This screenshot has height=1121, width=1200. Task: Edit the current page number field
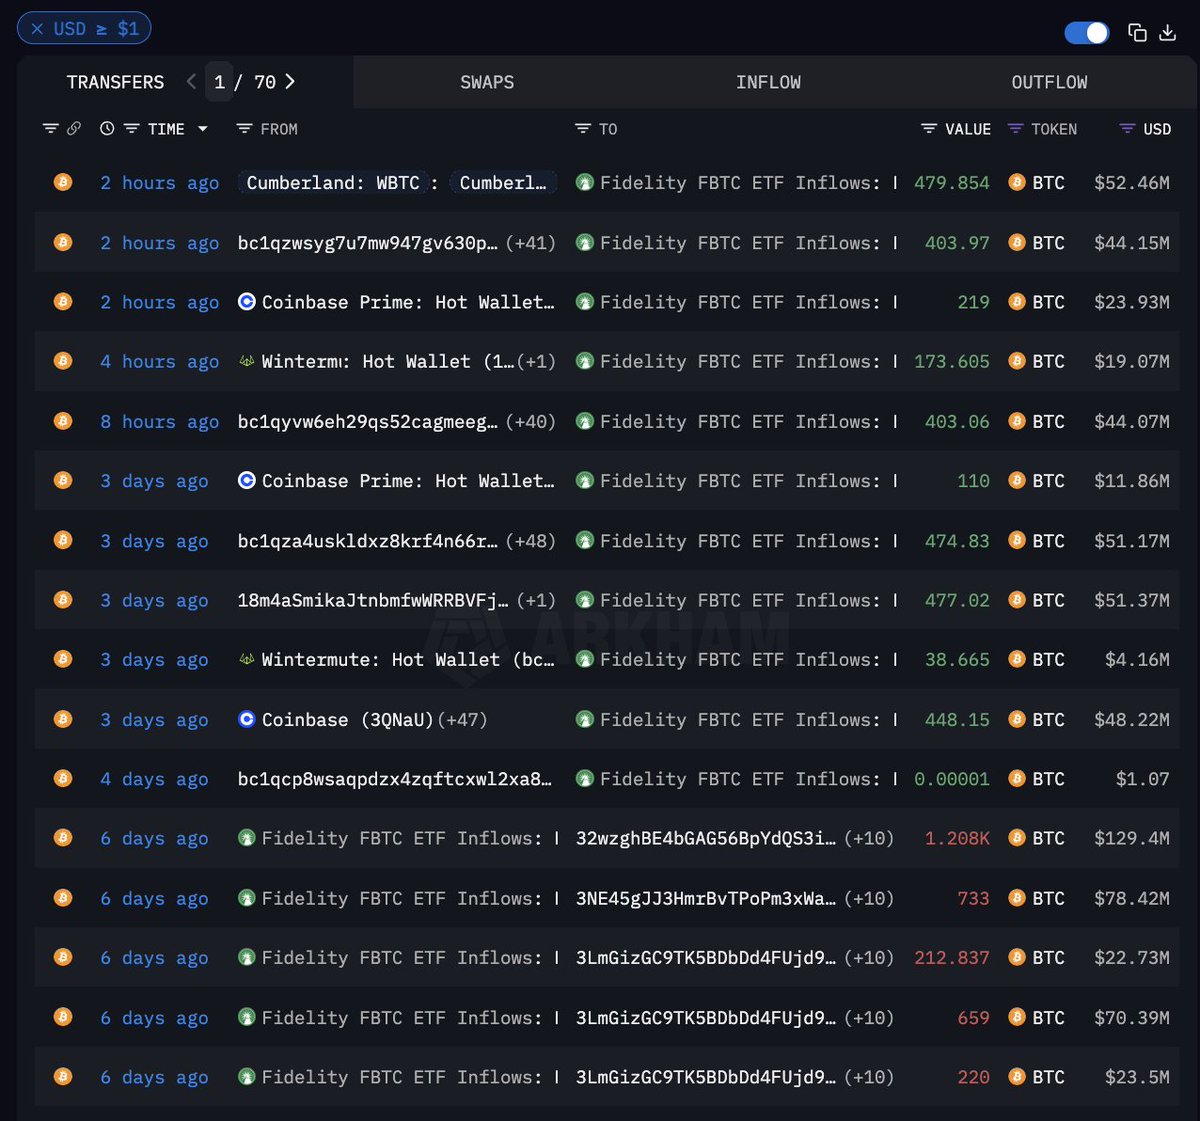219,82
